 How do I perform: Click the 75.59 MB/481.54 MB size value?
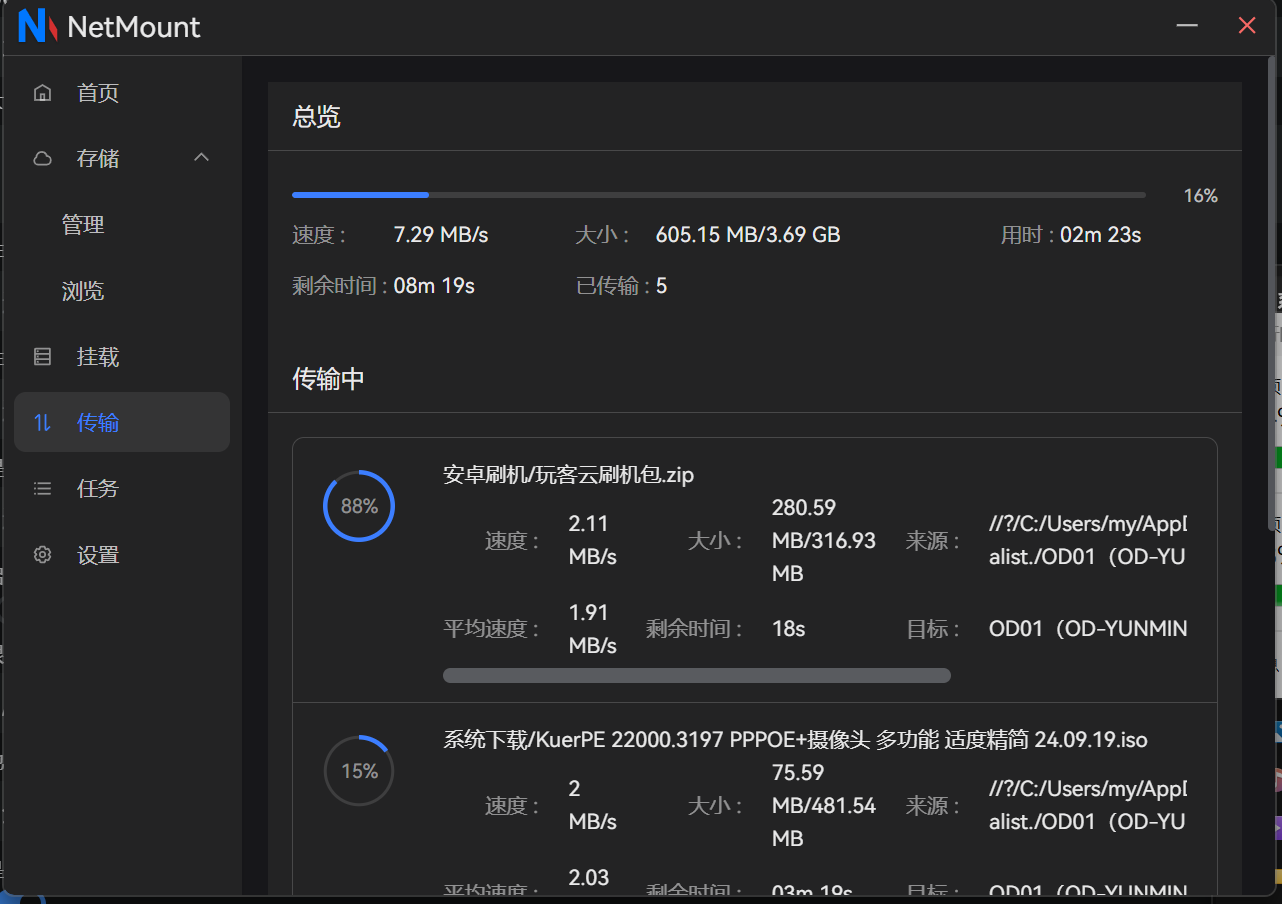[824, 805]
